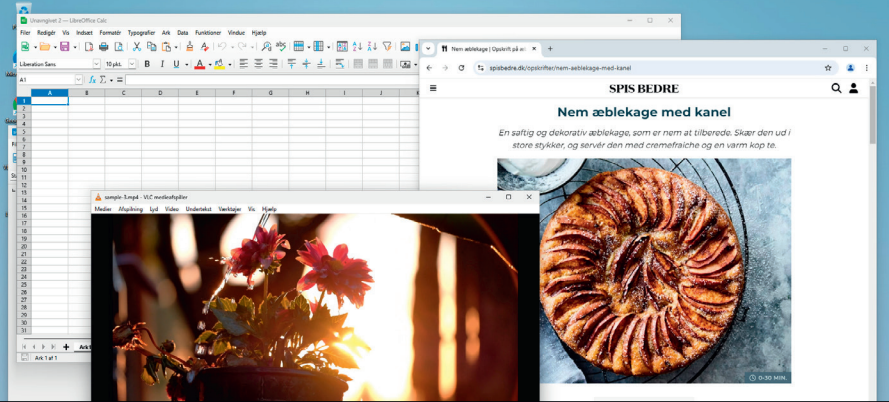Open the font size dropdown

tap(132, 64)
